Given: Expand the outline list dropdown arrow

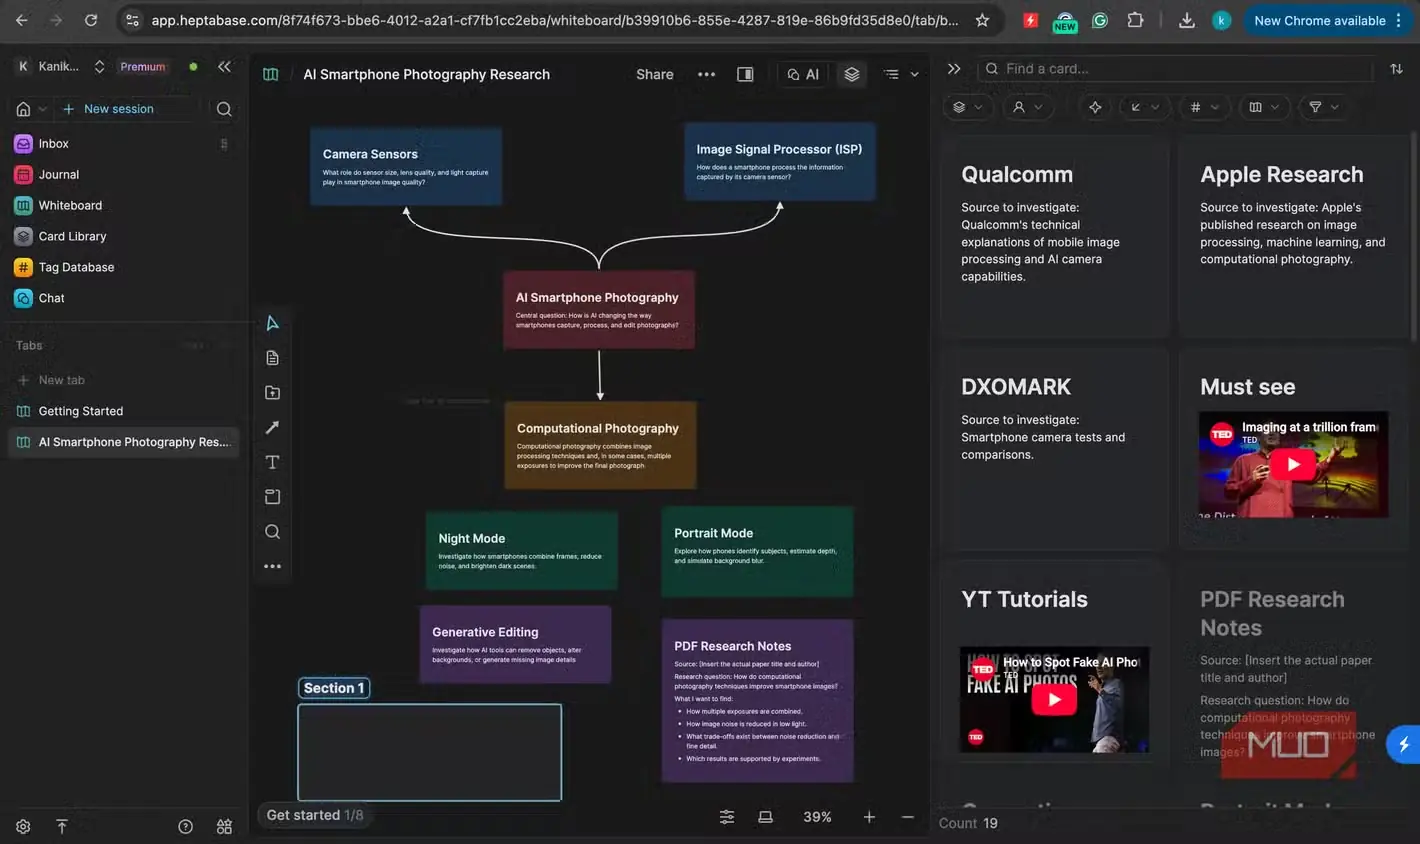Looking at the screenshot, I should coord(914,74).
